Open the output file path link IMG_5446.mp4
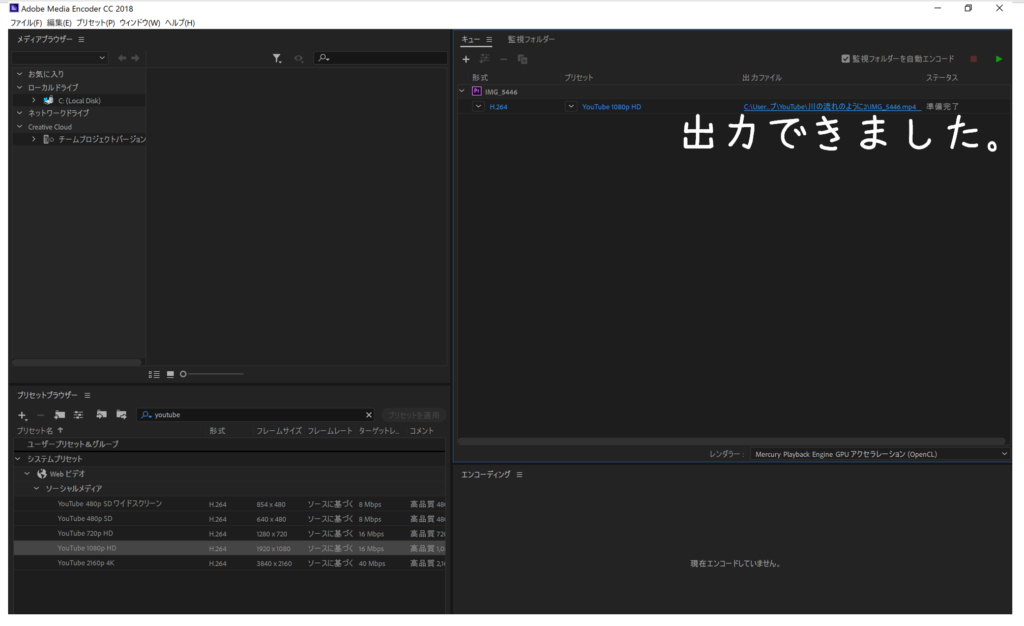 tap(830, 106)
